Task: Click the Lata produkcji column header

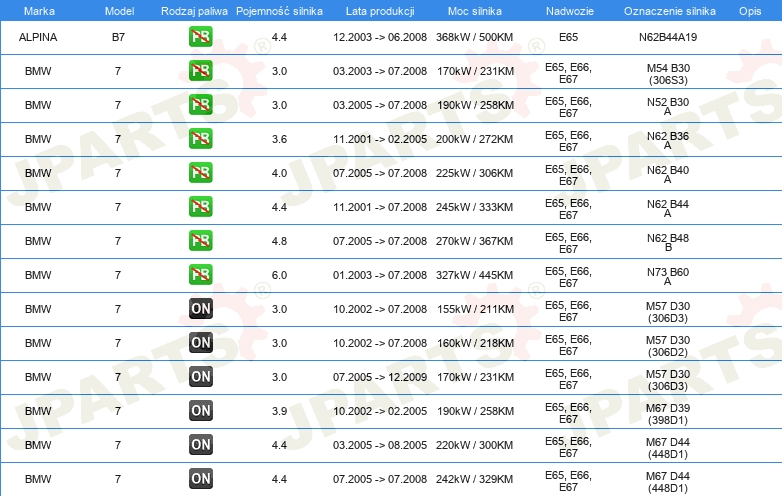Action: tap(380, 11)
